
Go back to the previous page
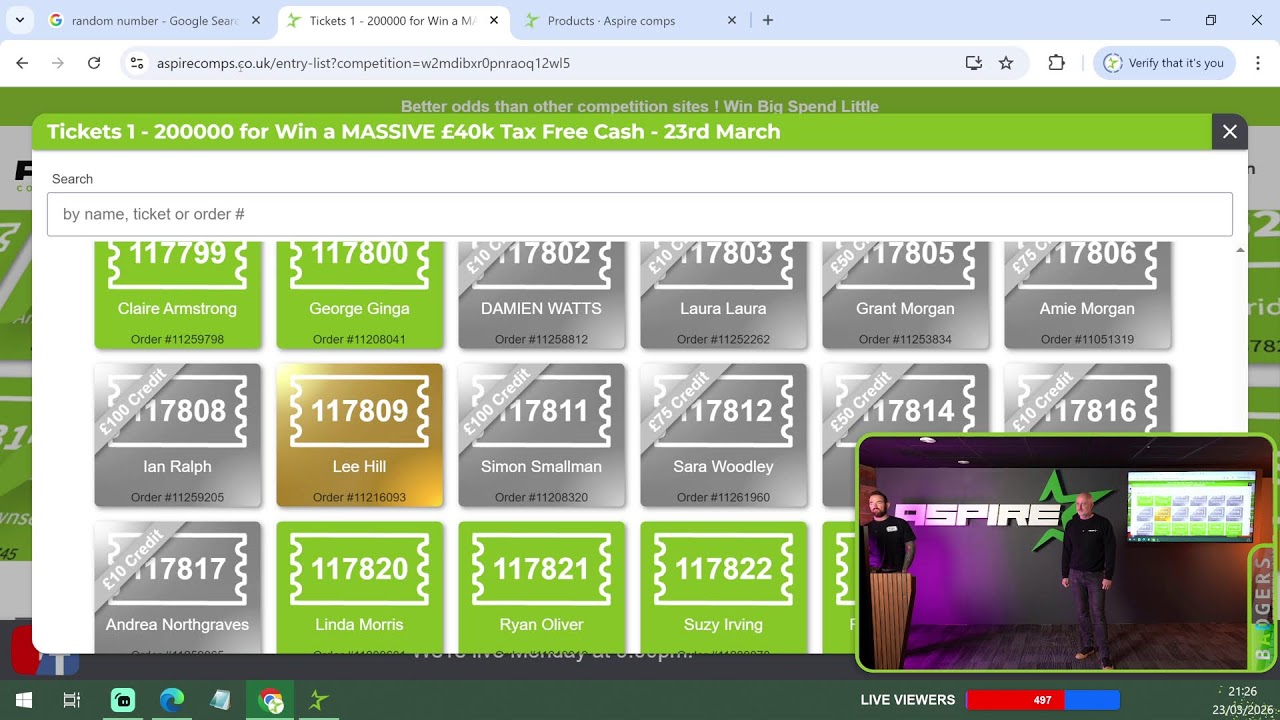(22, 63)
